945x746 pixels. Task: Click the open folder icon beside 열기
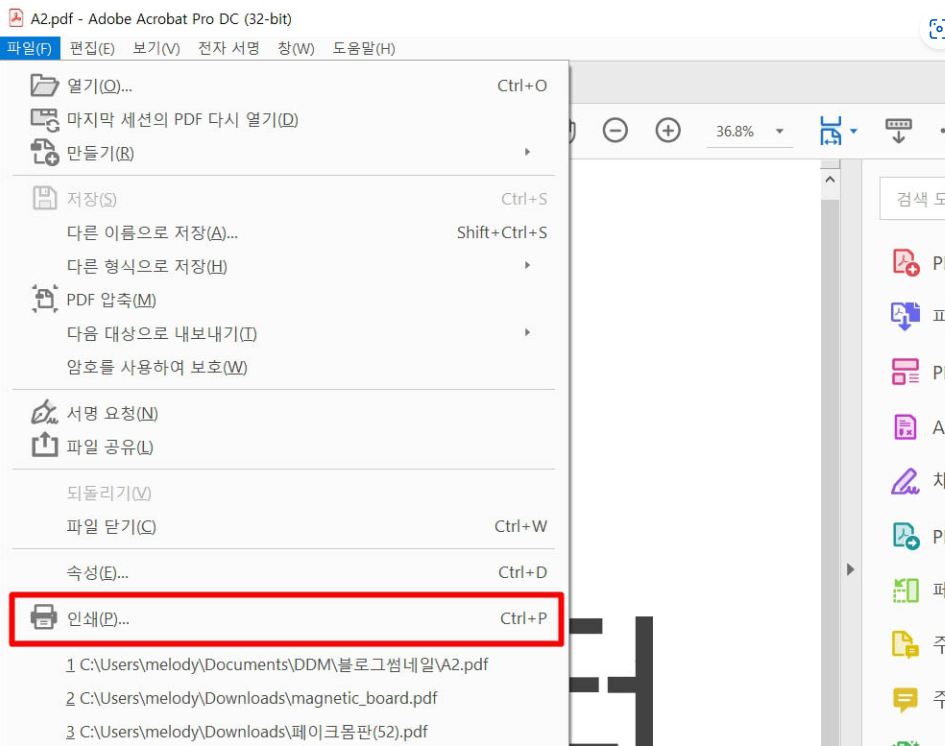tap(44, 86)
